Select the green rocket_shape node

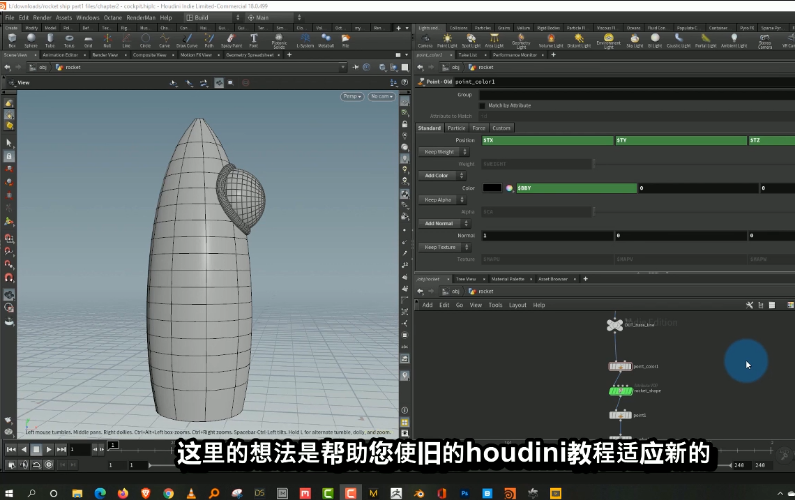tap(620, 391)
